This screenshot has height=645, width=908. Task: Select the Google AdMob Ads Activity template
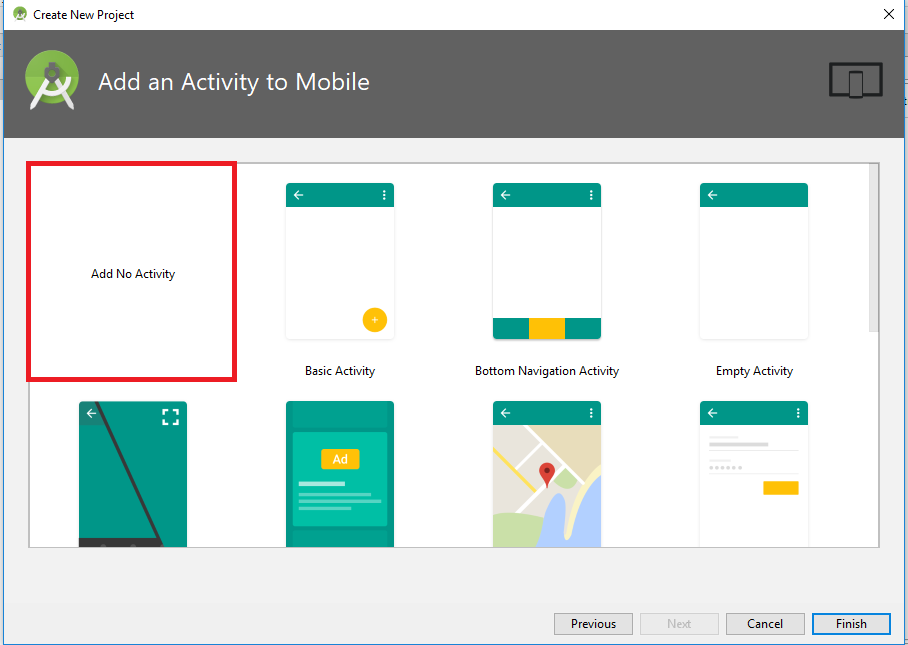339,474
